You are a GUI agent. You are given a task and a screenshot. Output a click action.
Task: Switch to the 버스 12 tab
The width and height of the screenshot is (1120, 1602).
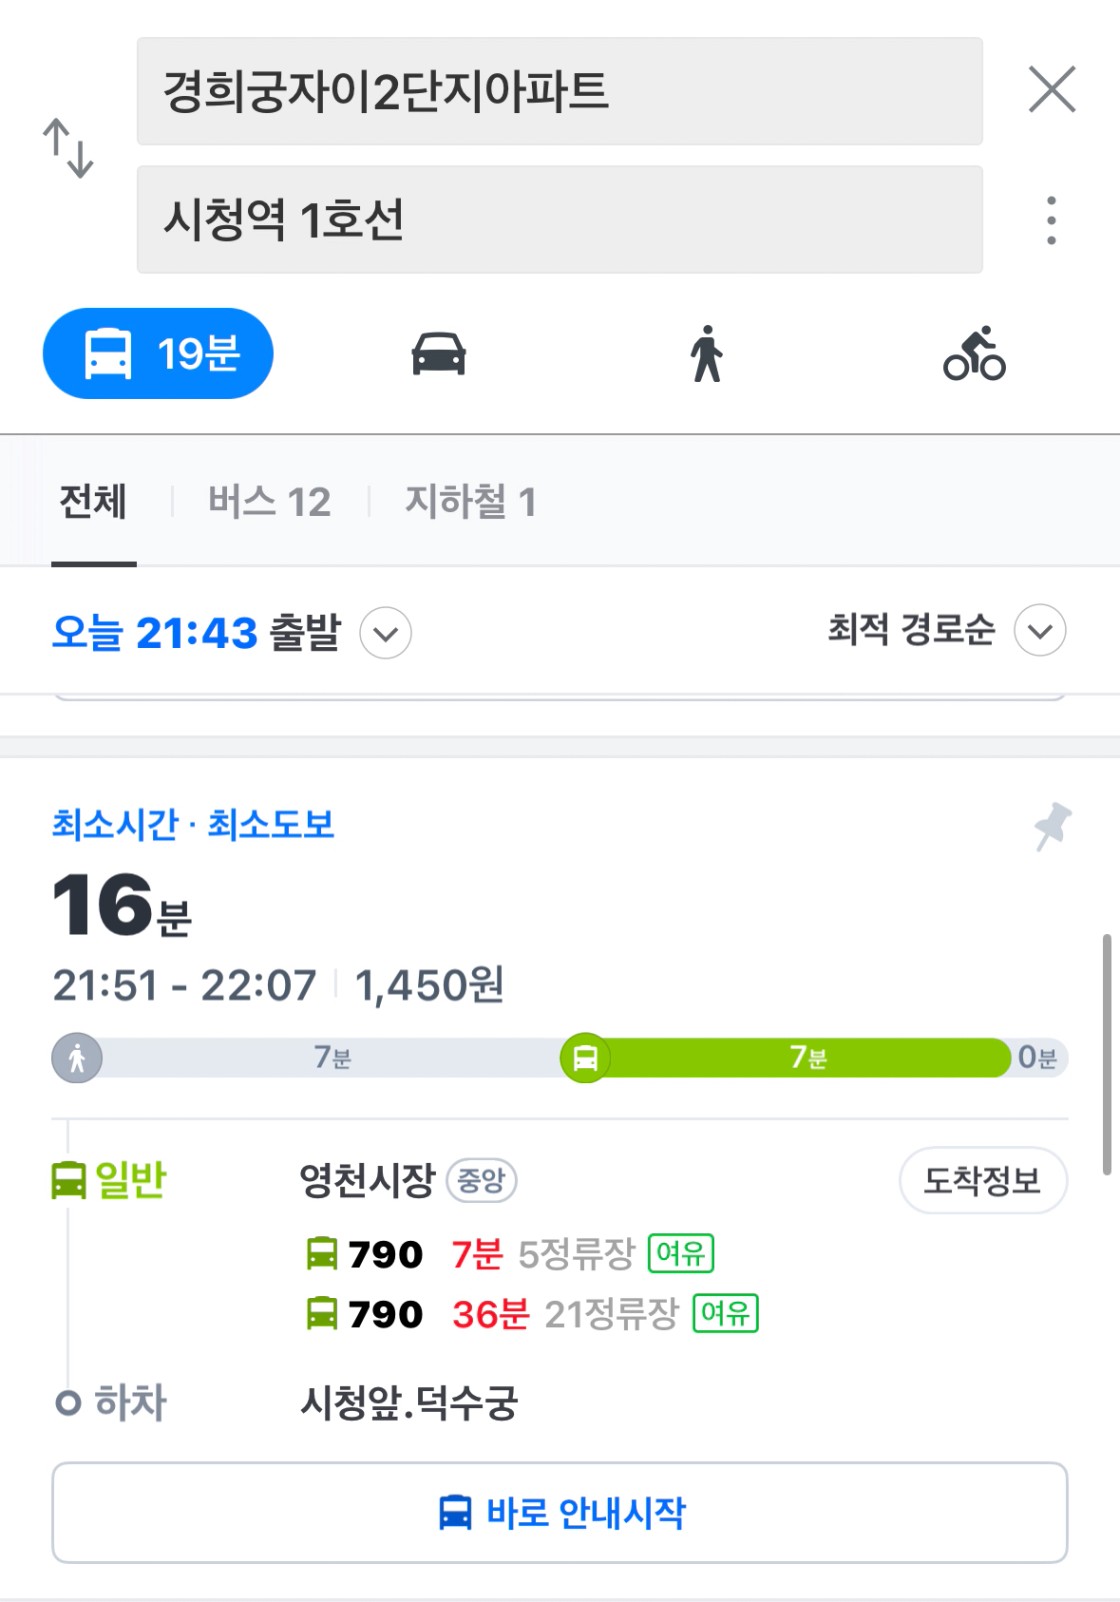tap(269, 502)
